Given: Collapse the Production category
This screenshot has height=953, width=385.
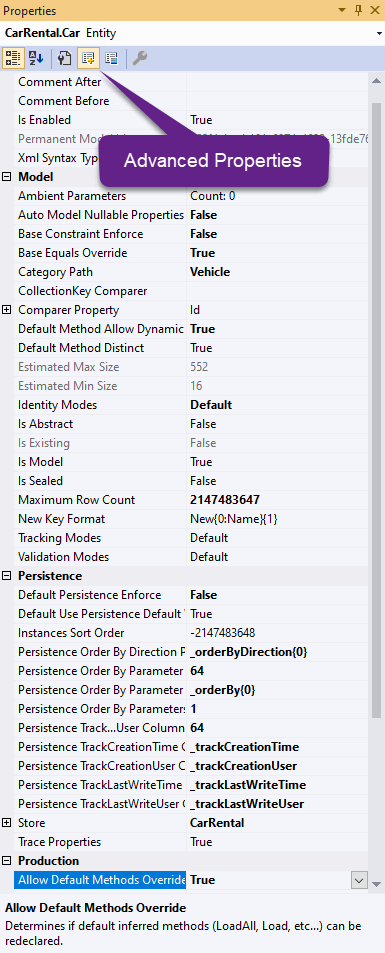Looking at the screenshot, I should pos(7,861).
